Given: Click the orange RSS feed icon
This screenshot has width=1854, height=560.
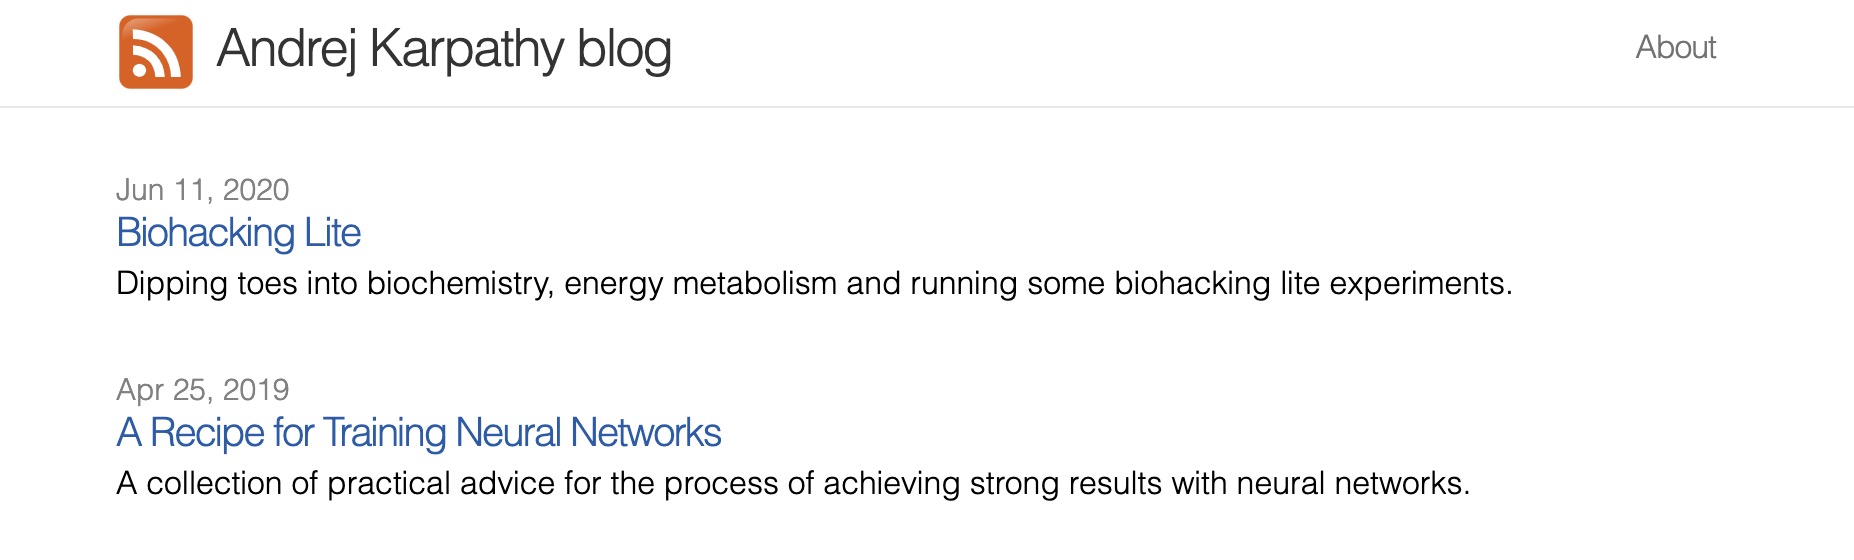Looking at the screenshot, I should pyautogui.click(x=156, y=52).
